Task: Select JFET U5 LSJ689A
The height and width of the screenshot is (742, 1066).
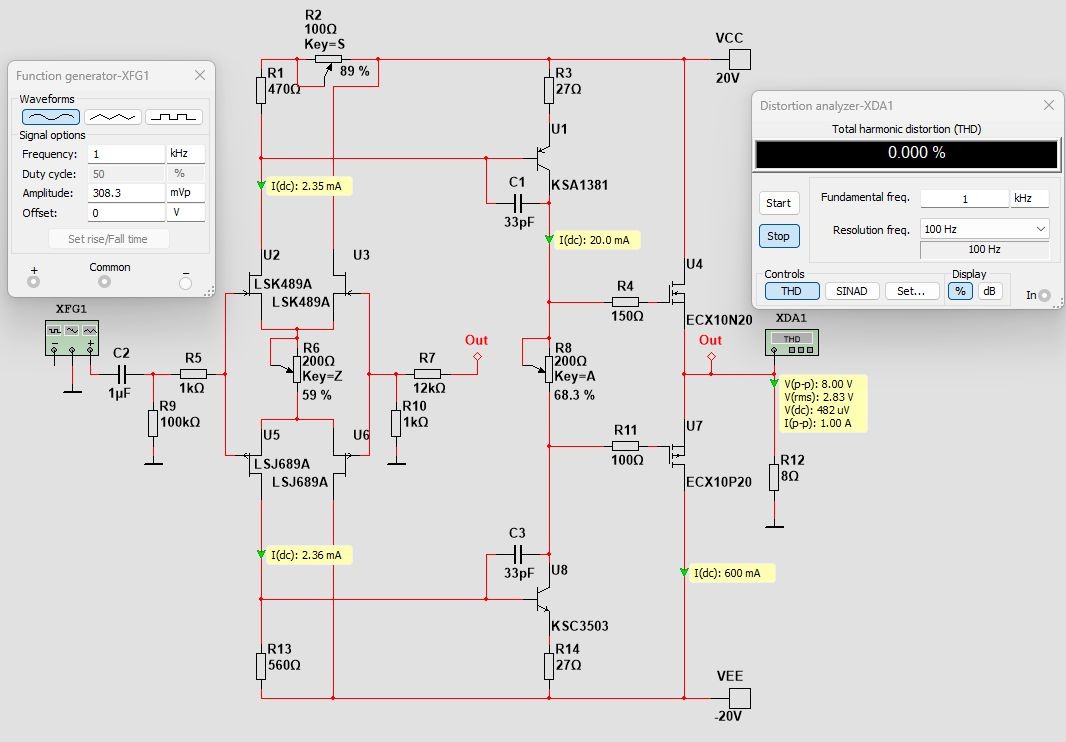Action: pyautogui.click(x=254, y=454)
